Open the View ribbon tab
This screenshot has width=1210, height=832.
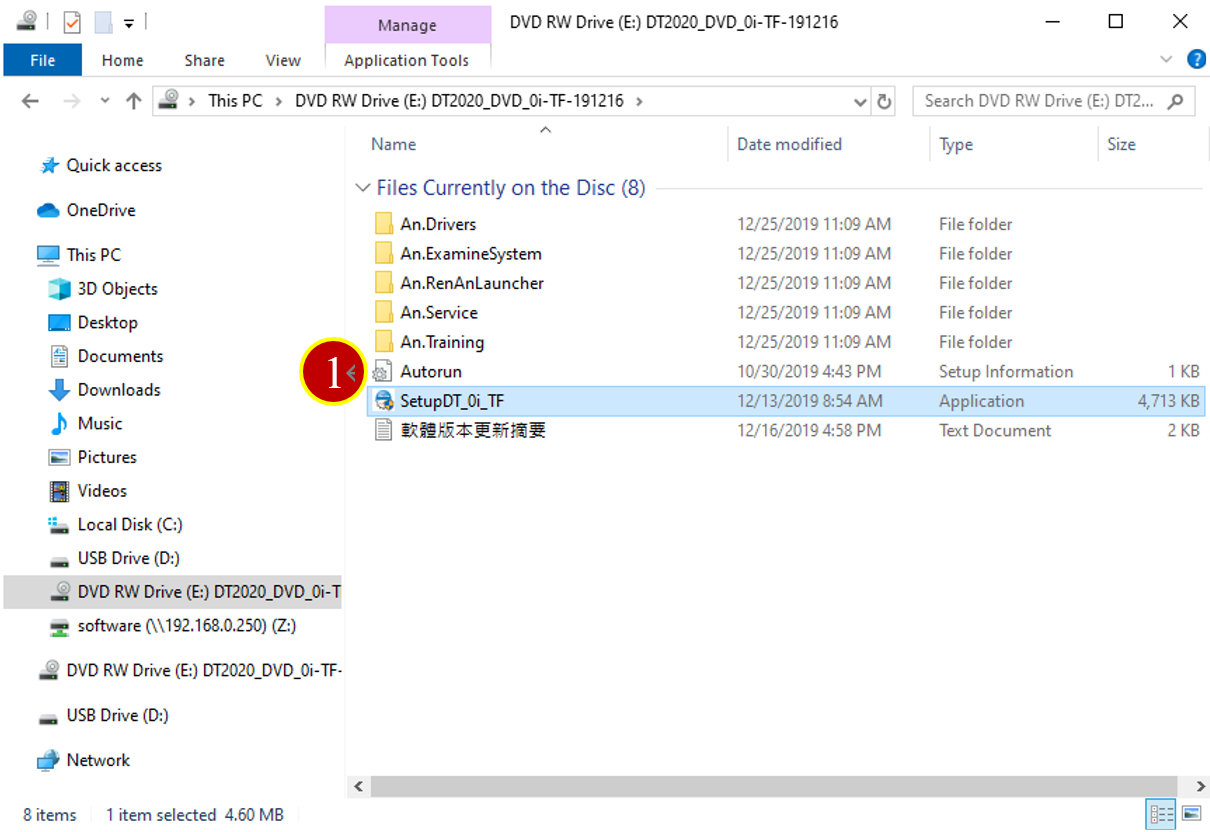coord(283,60)
